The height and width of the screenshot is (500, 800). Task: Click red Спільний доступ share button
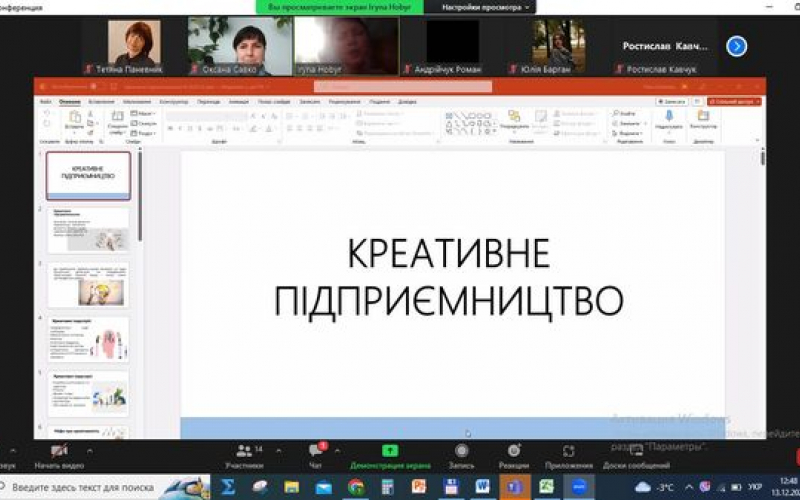(734, 102)
